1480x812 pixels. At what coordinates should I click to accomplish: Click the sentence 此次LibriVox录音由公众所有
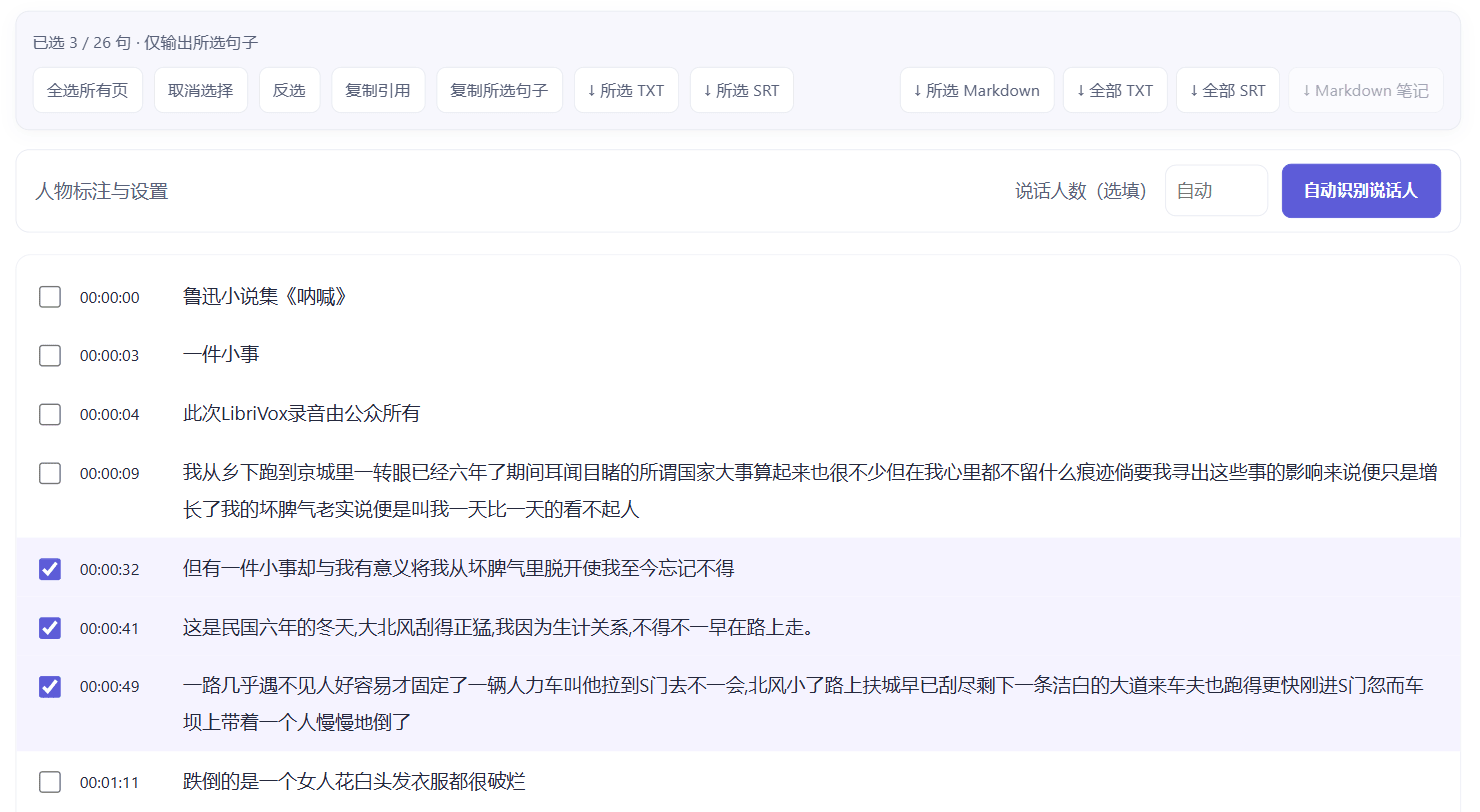301,414
